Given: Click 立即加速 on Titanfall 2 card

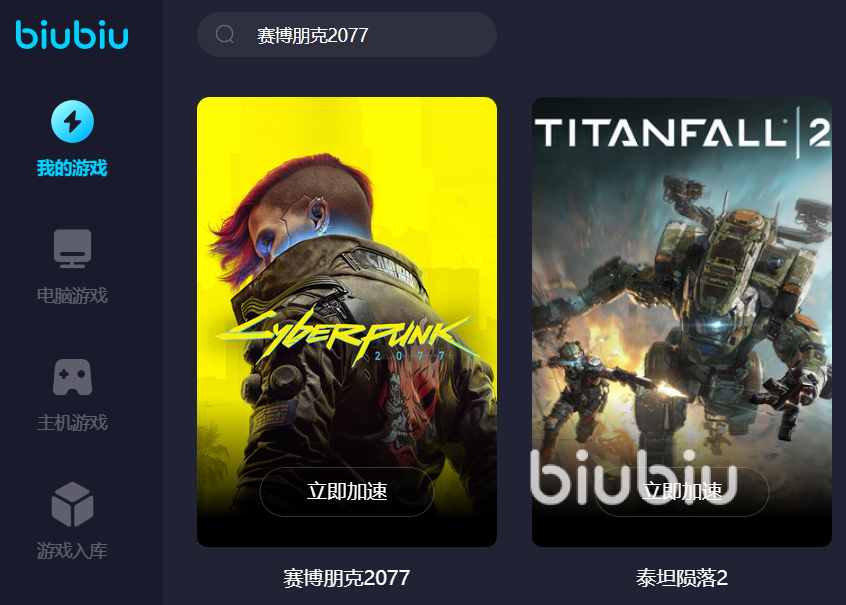Looking at the screenshot, I should click(x=682, y=492).
